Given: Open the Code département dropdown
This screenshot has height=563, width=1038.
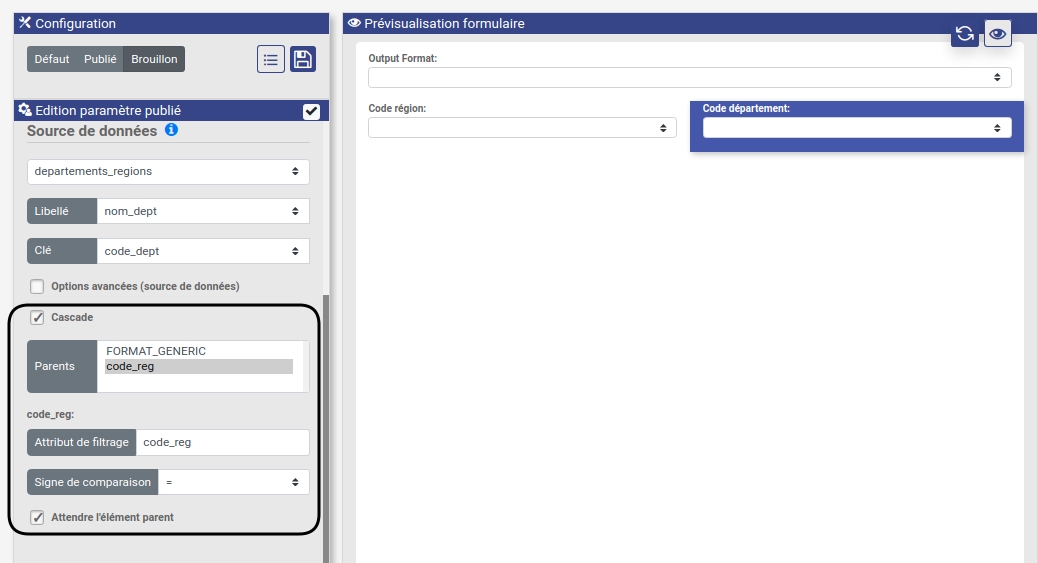Looking at the screenshot, I should click(856, 128).
